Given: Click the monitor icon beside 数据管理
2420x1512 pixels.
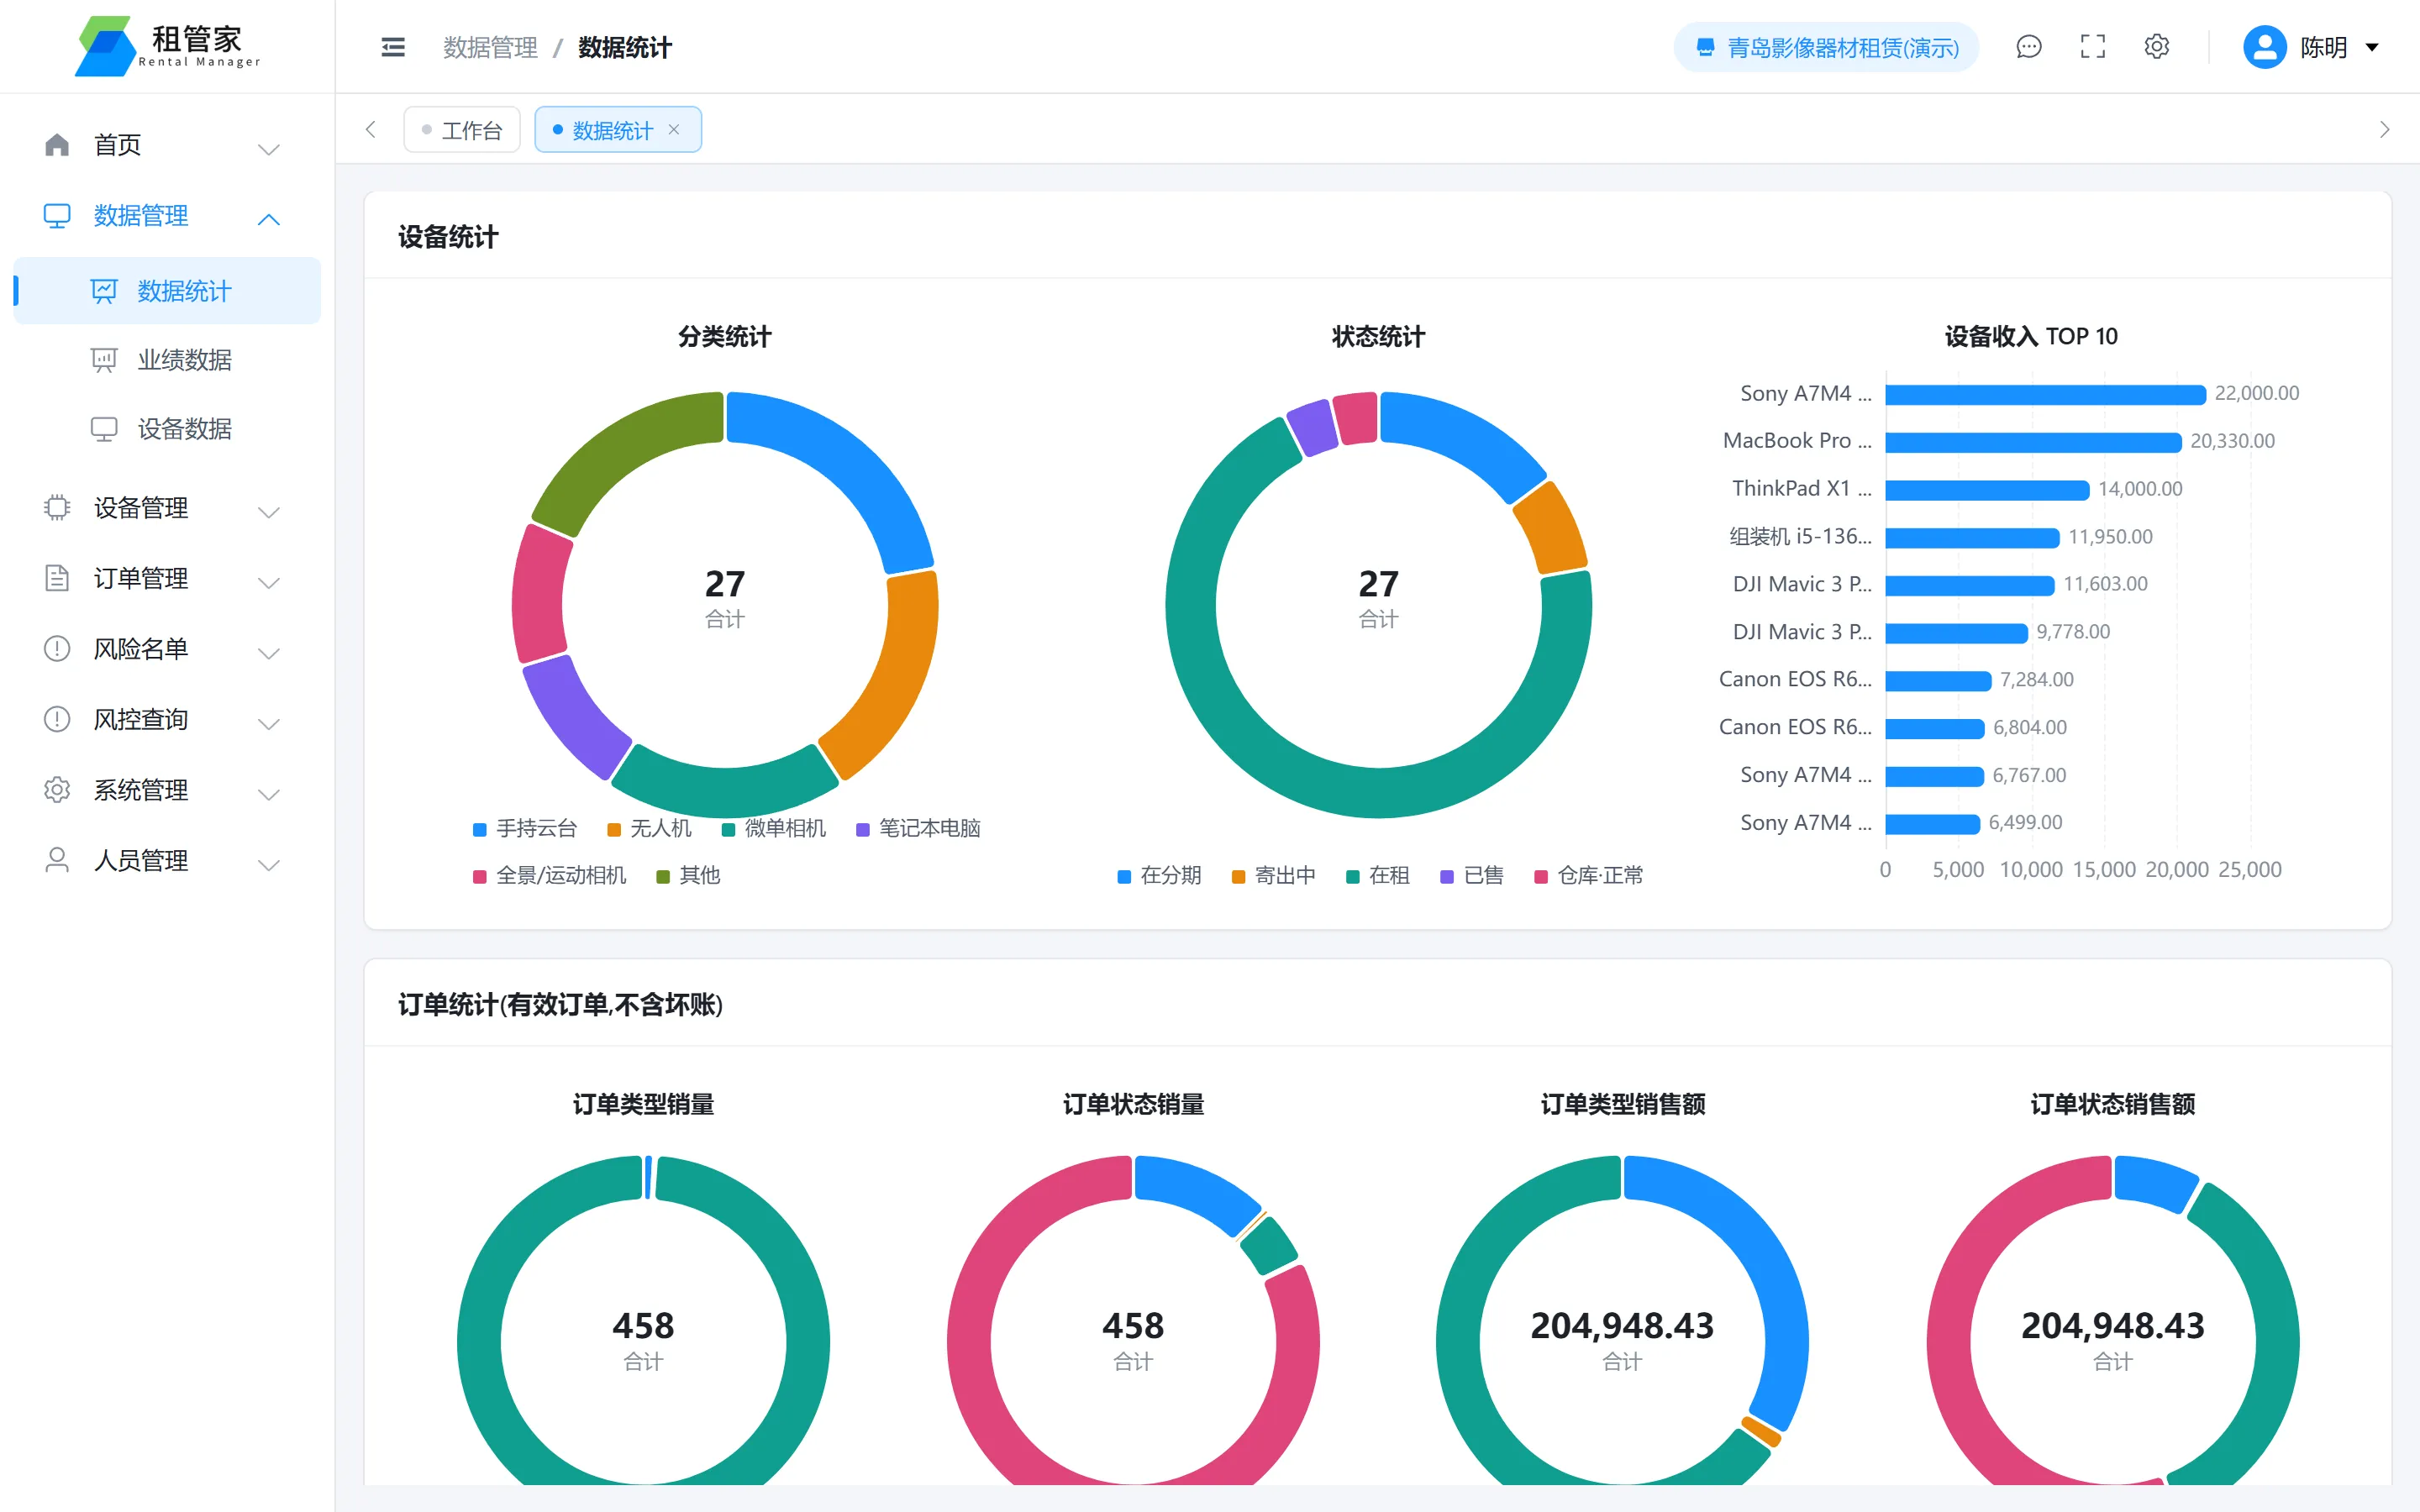Looking at the screenshot, I should coord(57,216).
